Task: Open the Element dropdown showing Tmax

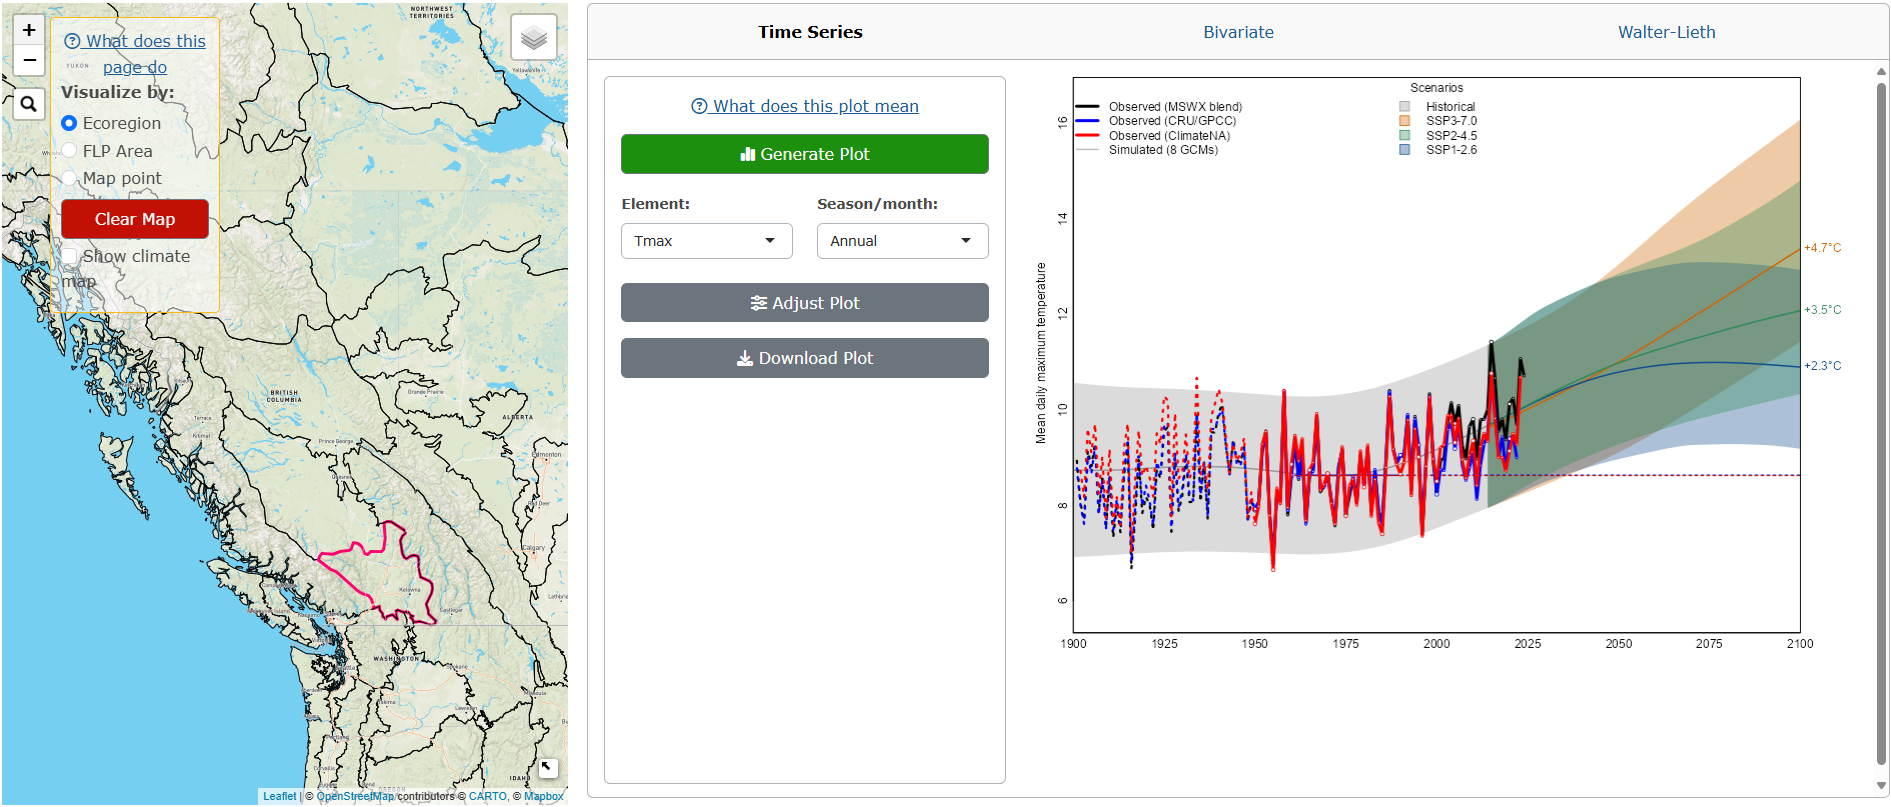Action: [707, 241]
